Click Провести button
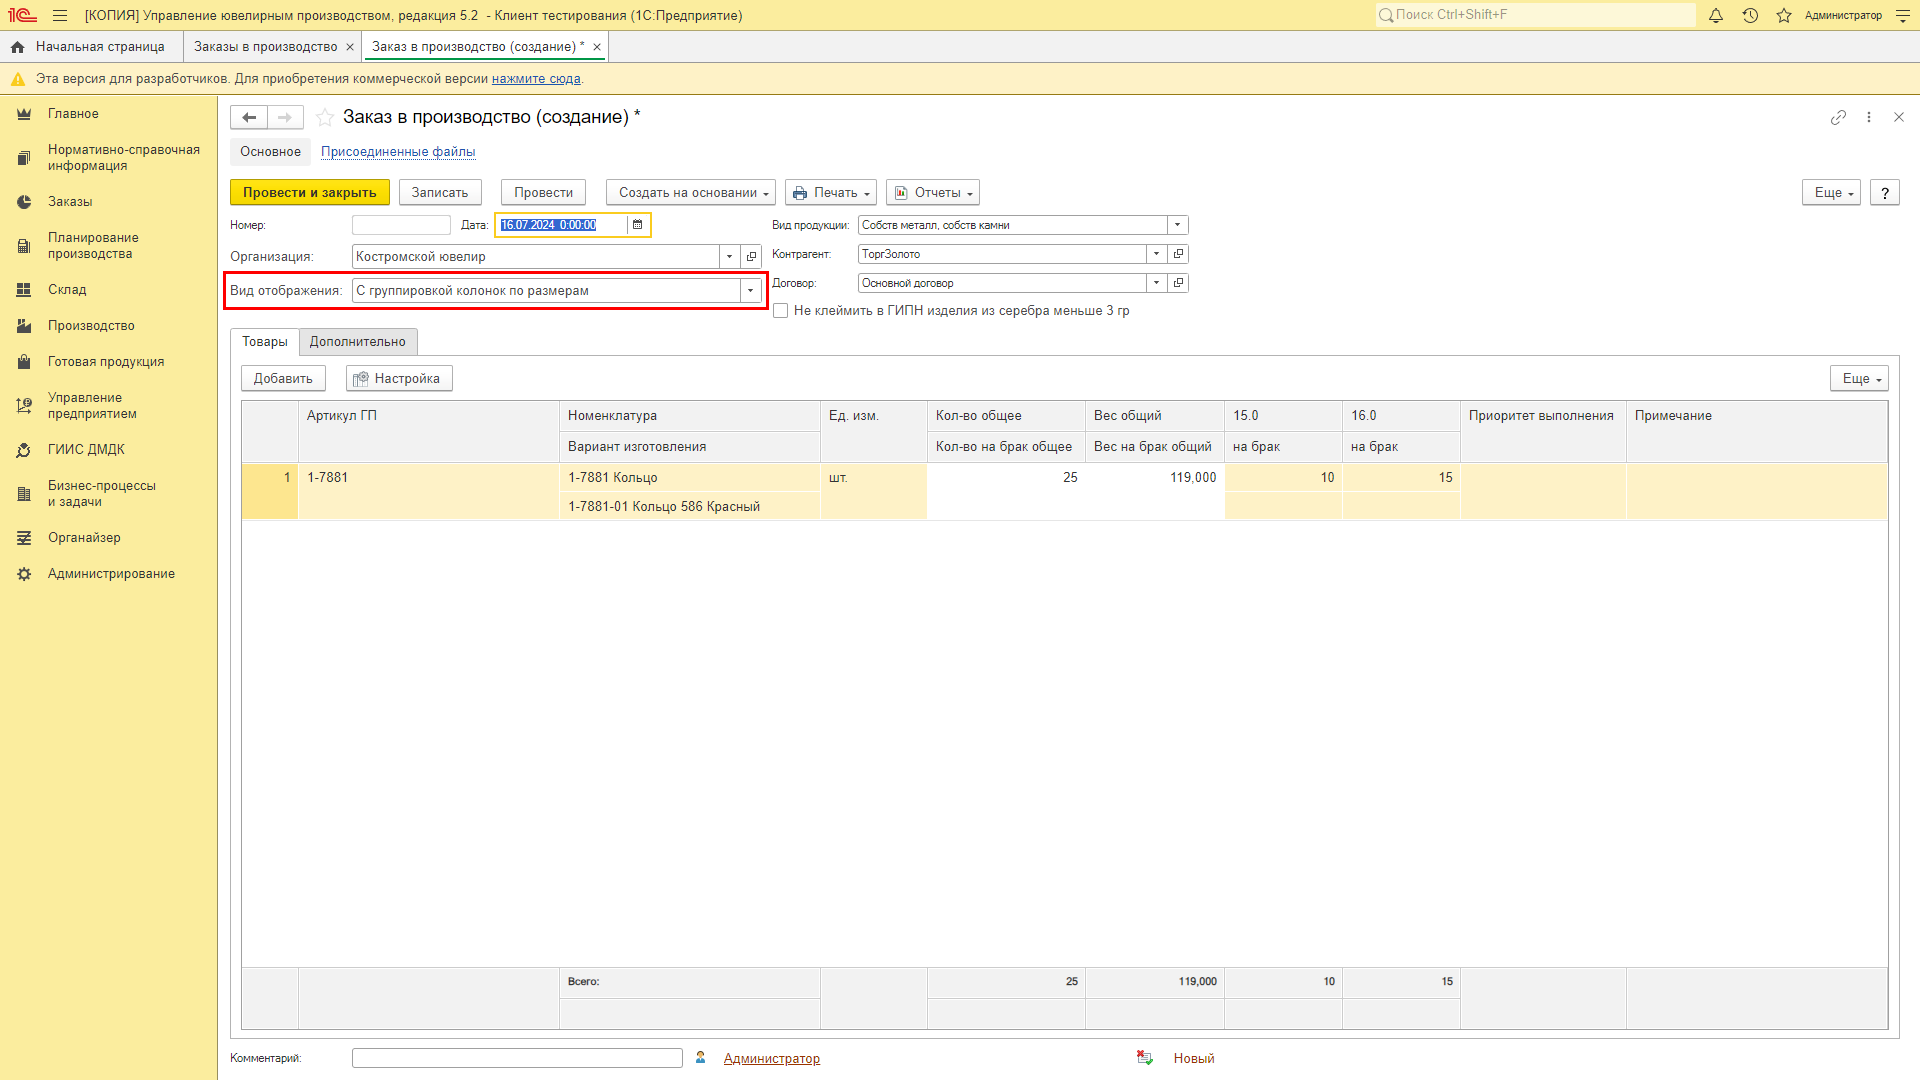1920x1080 pixels. 544,193
